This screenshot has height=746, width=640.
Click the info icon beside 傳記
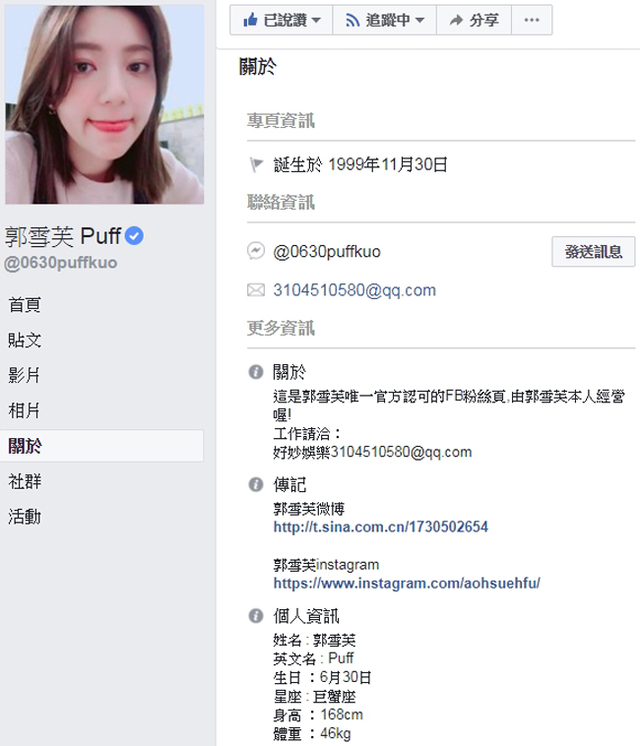[256, 484]
